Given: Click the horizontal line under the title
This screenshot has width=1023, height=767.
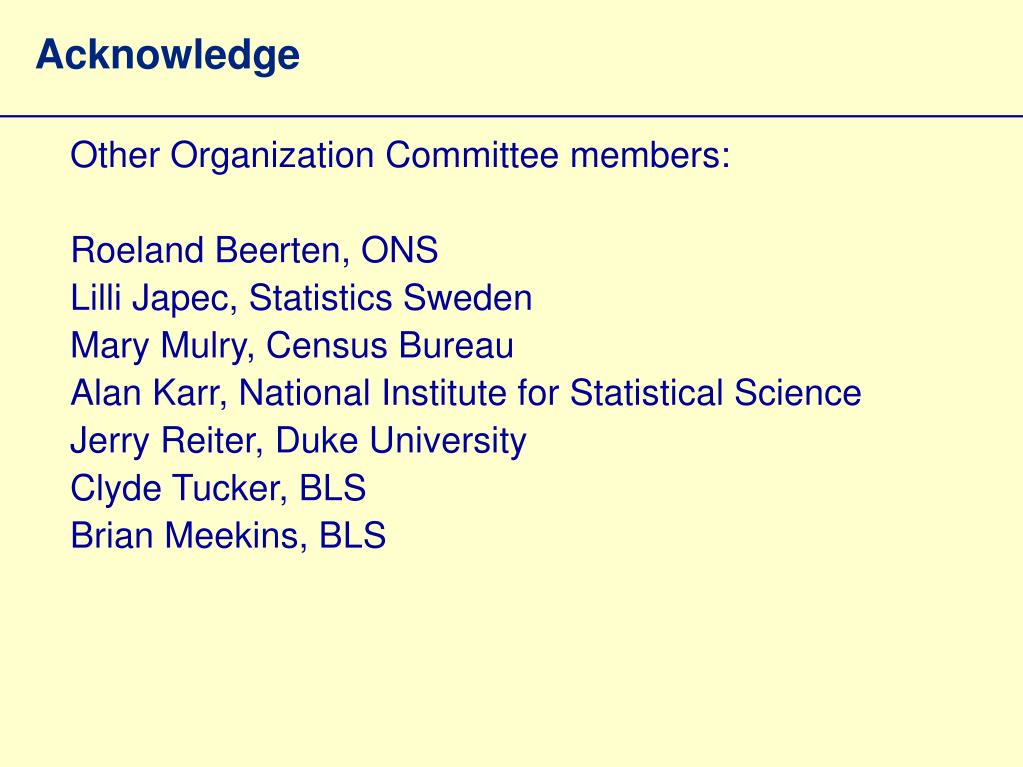Looking at the screenshot, I should pos(512,117).
